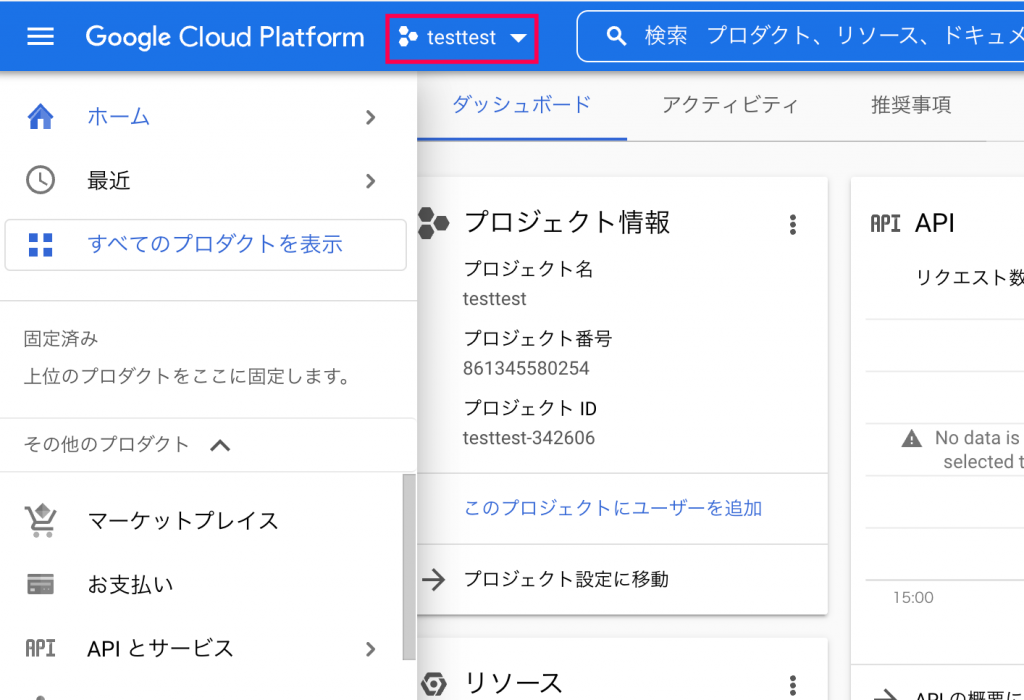Screen dimensions: 1024x700
Task: Switch to the アクティビティ tab
Action: point(730,105)
